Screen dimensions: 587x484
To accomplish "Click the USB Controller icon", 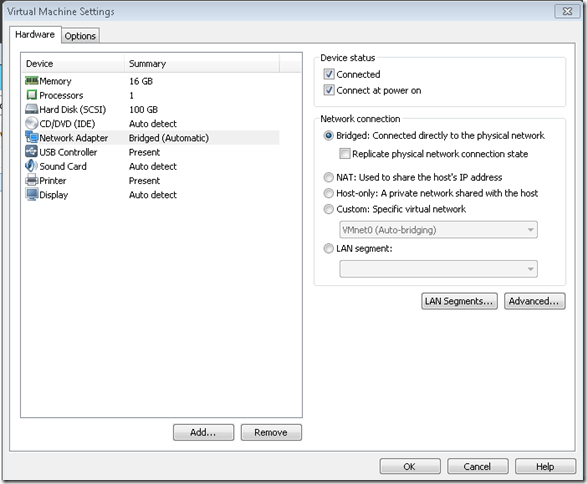I will click(x=31, y=152).
